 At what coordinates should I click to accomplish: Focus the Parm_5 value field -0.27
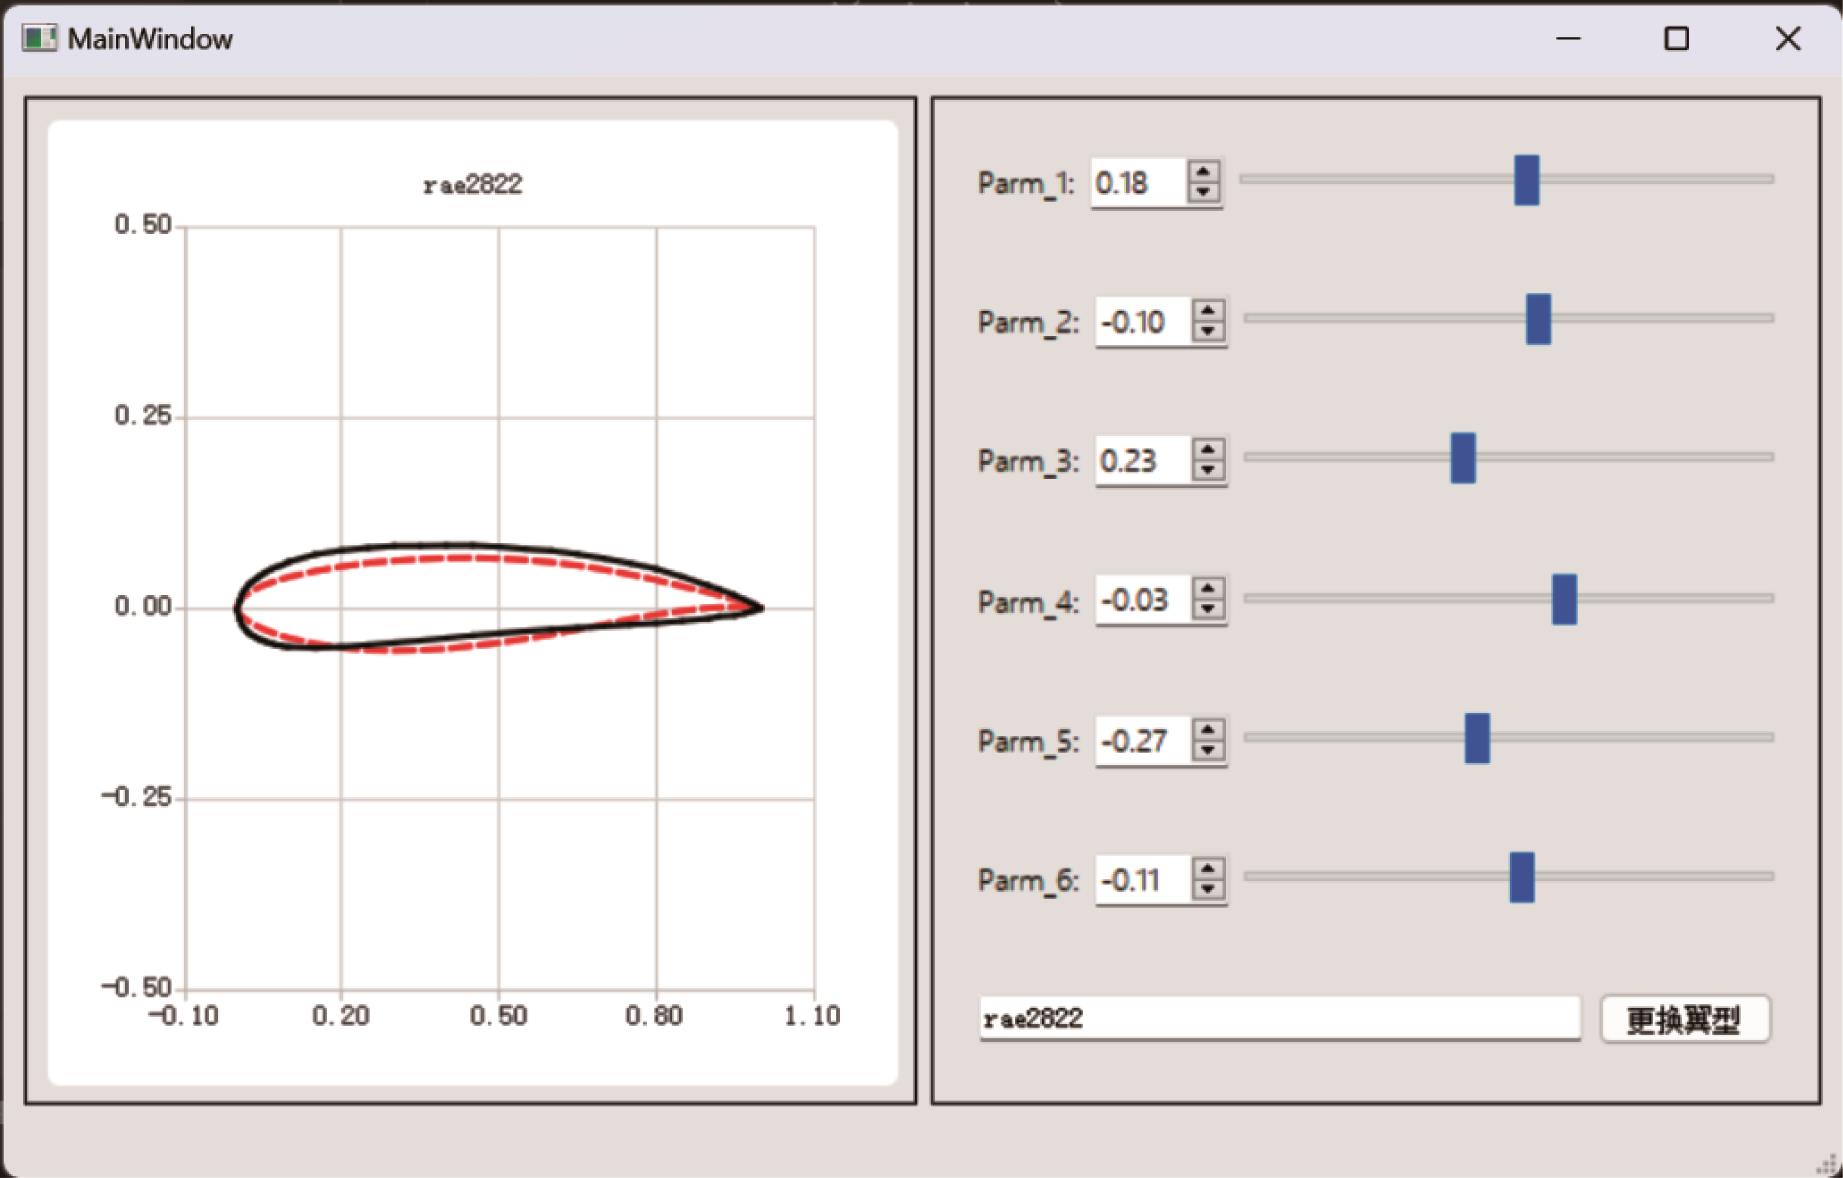(1144, 741)
